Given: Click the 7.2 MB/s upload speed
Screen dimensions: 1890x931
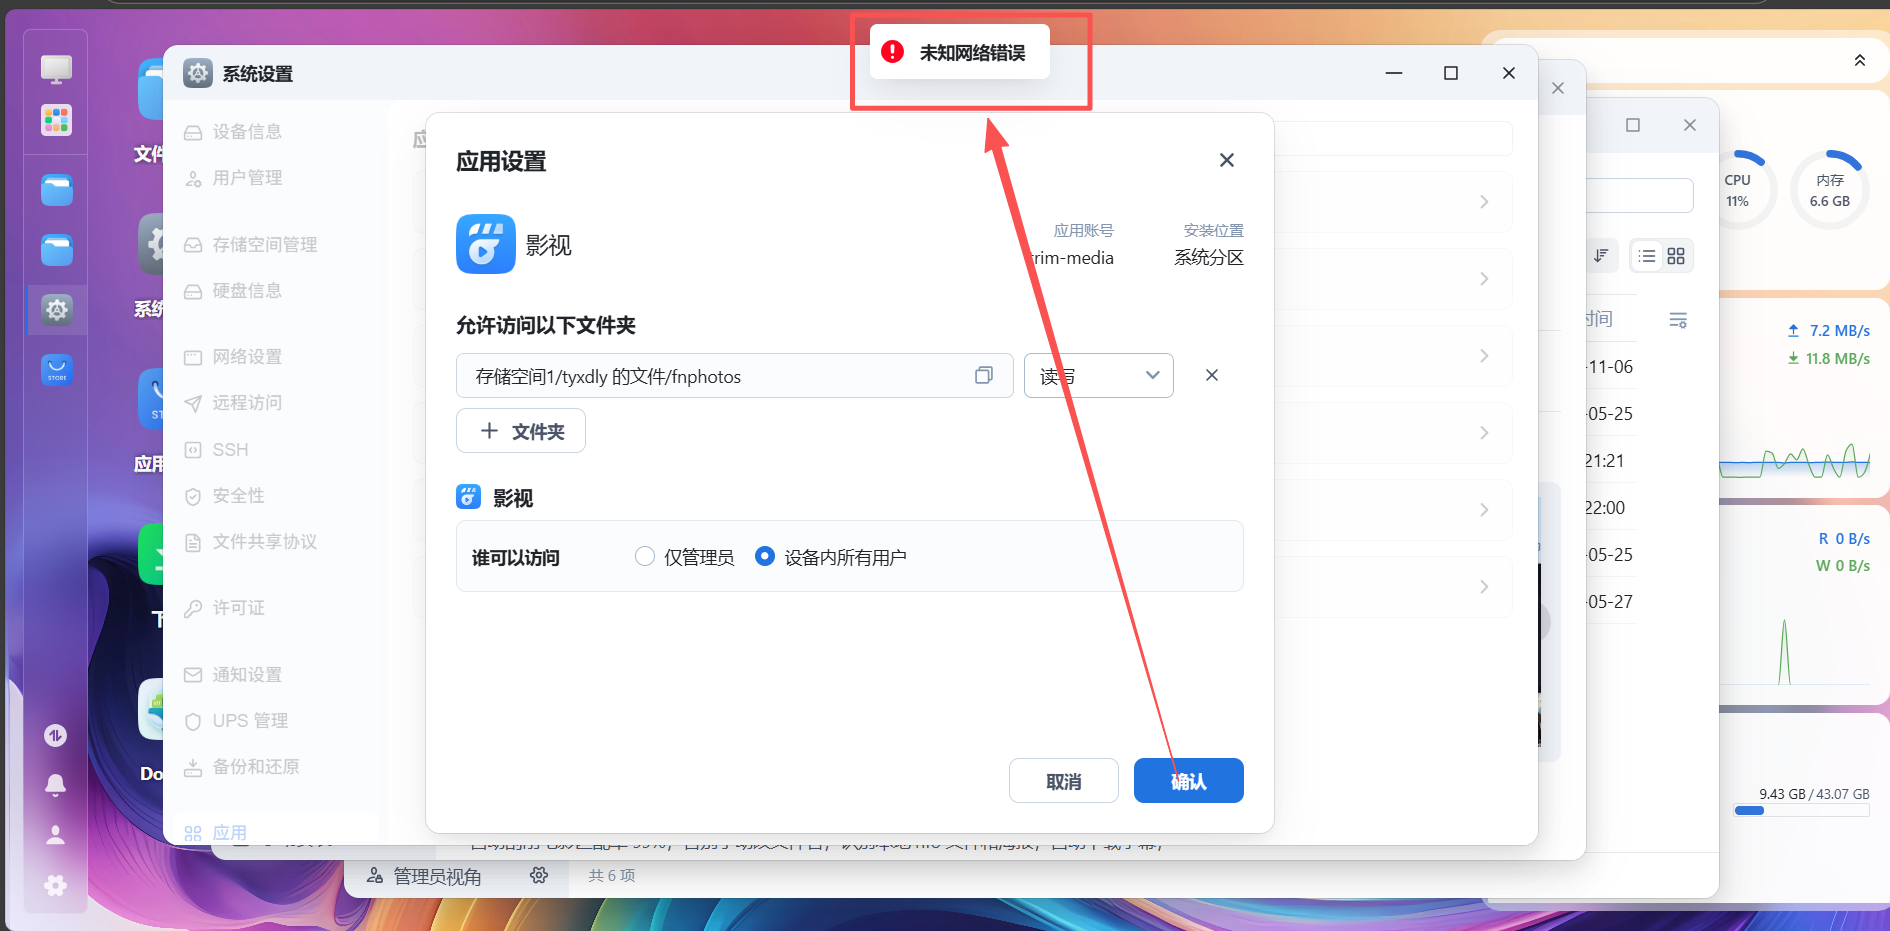Looking at the screenshot, I should tap(1839, 331).
